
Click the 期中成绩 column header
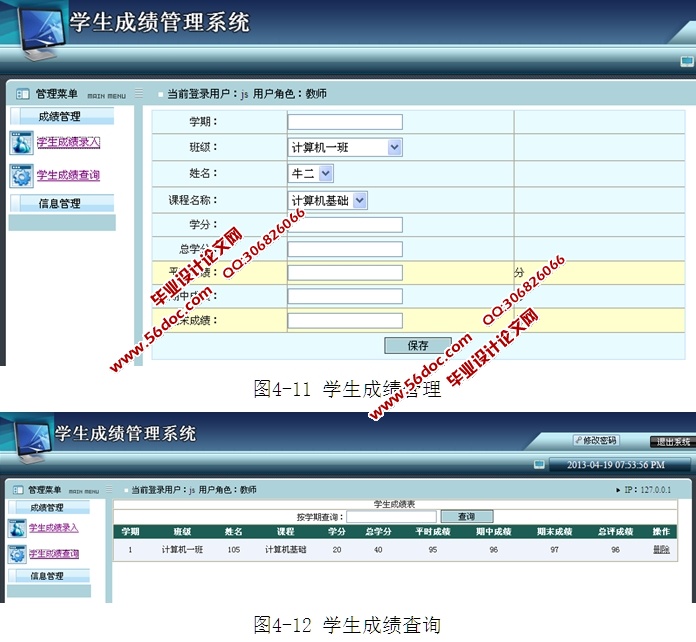point(494,531)
